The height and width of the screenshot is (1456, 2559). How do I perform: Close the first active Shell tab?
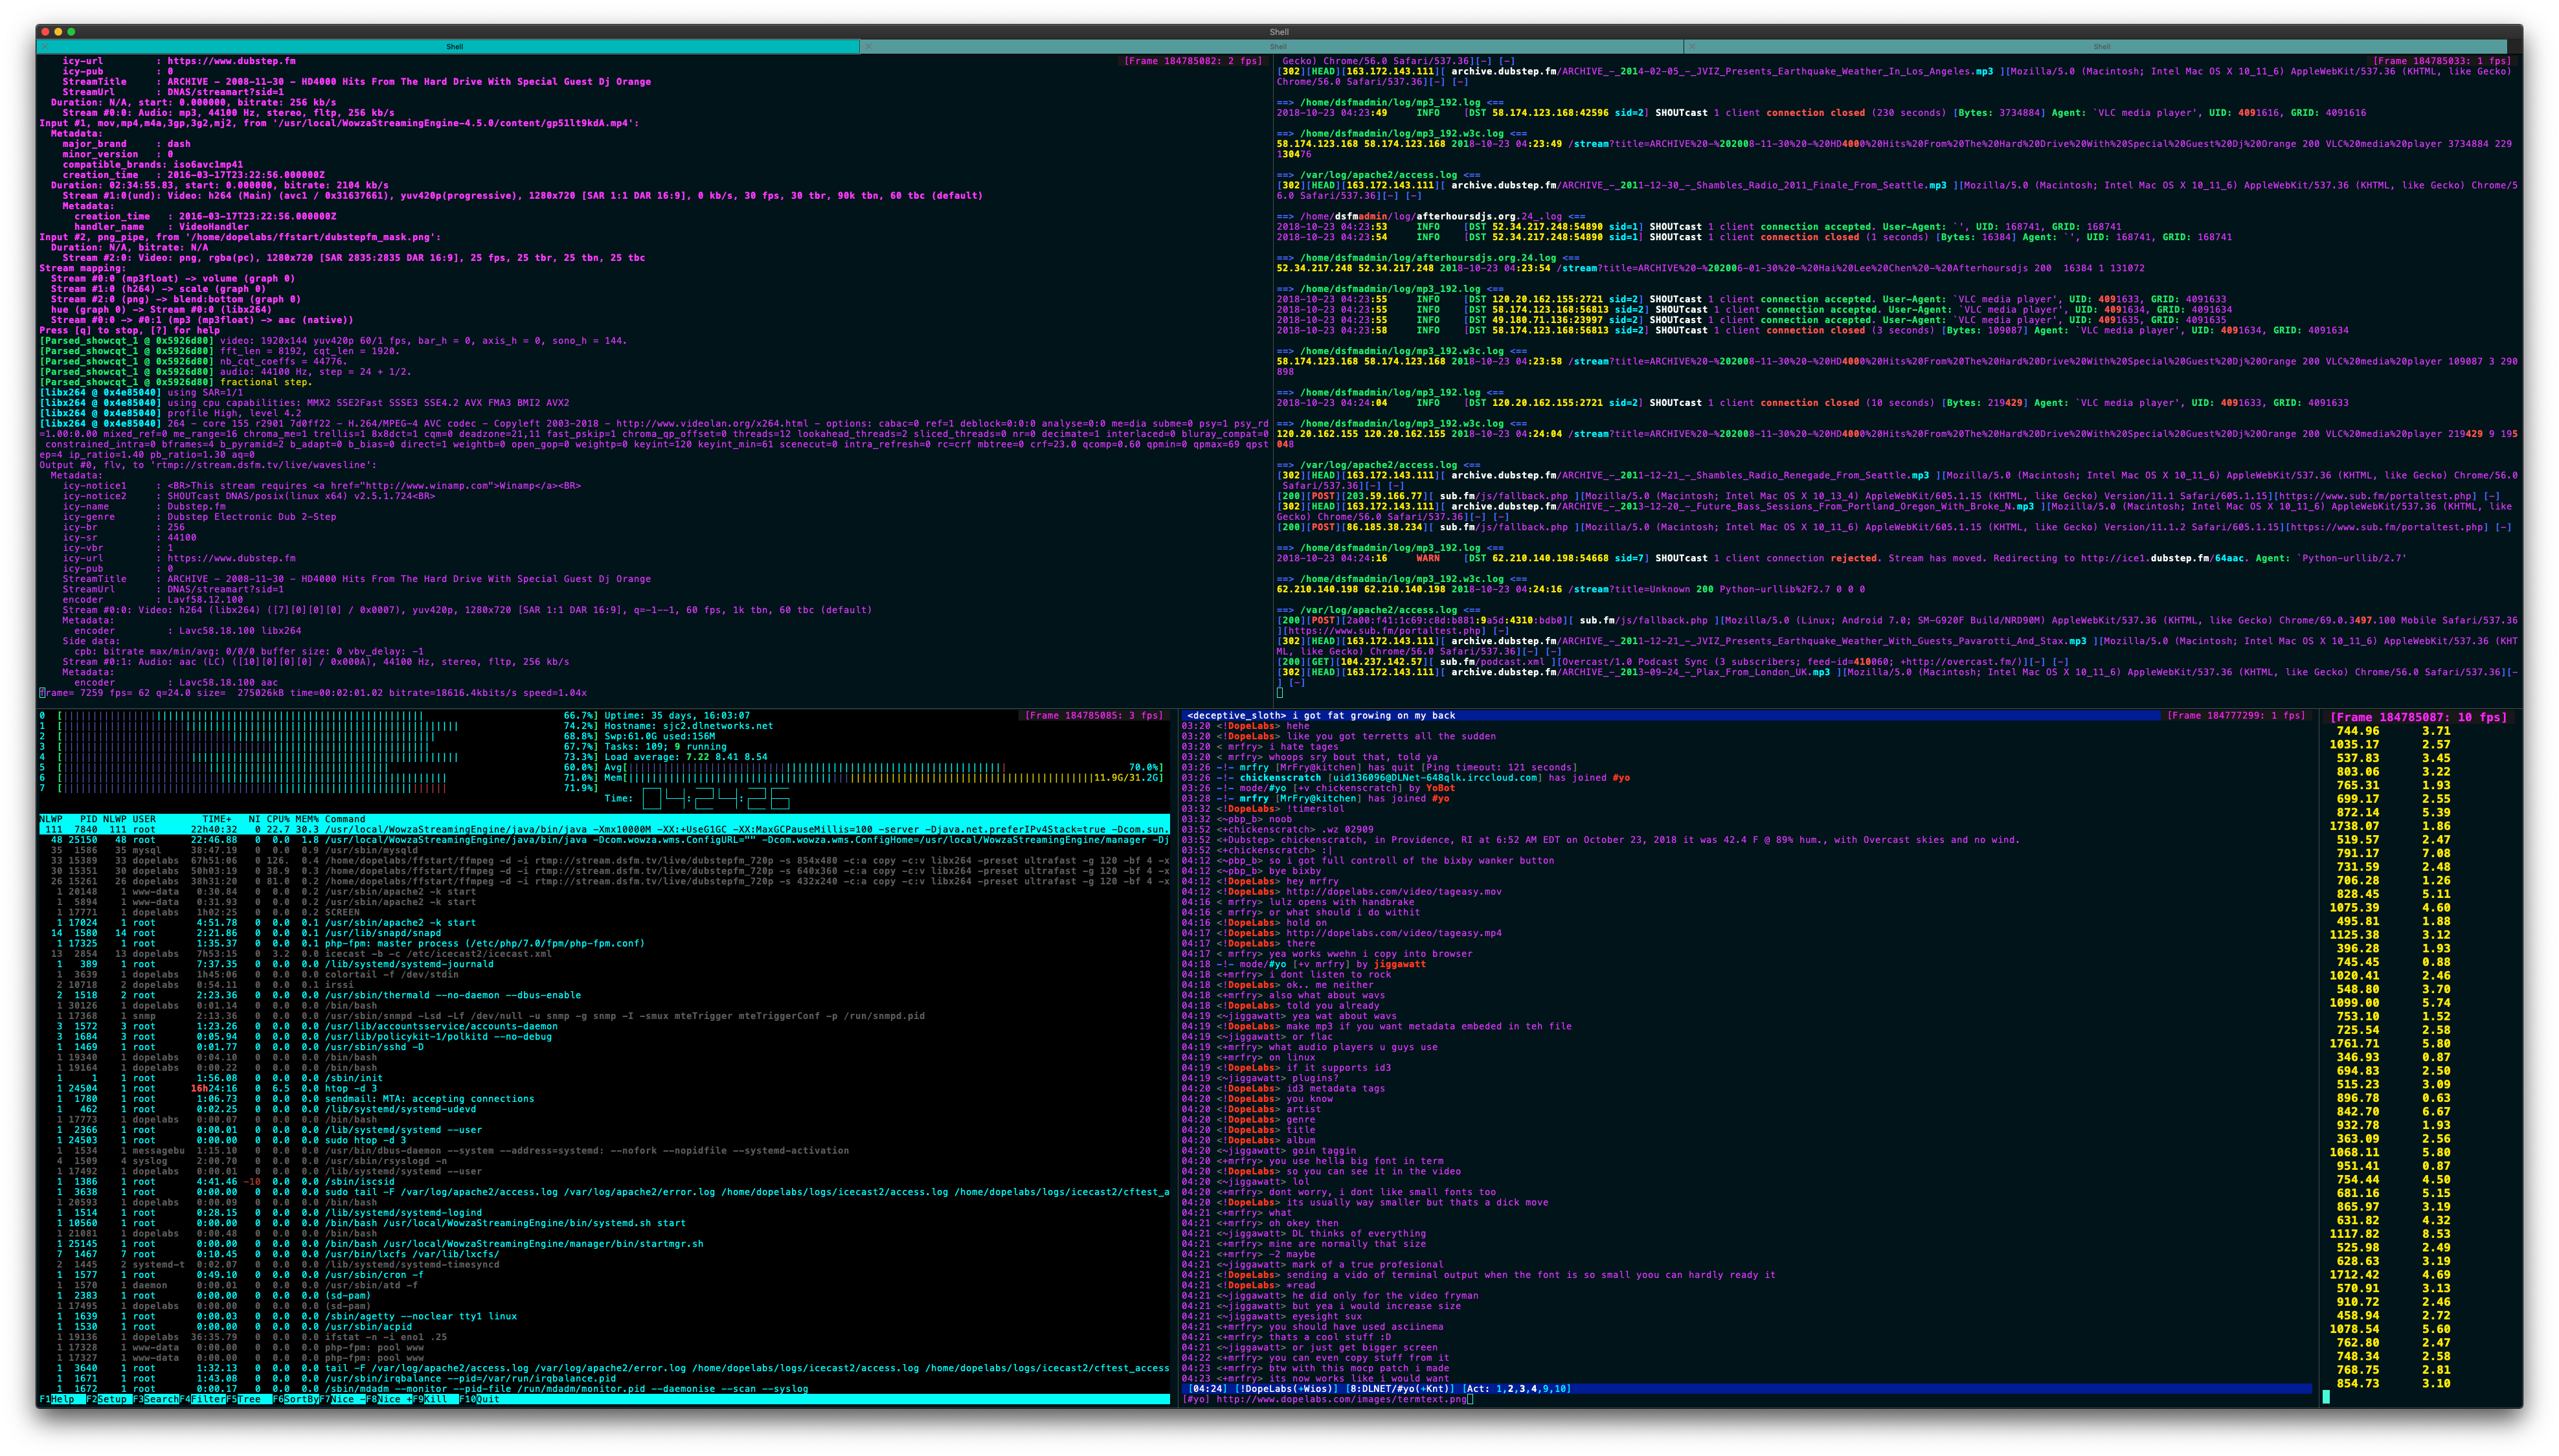pyautogui.click(x=44, y=47)
